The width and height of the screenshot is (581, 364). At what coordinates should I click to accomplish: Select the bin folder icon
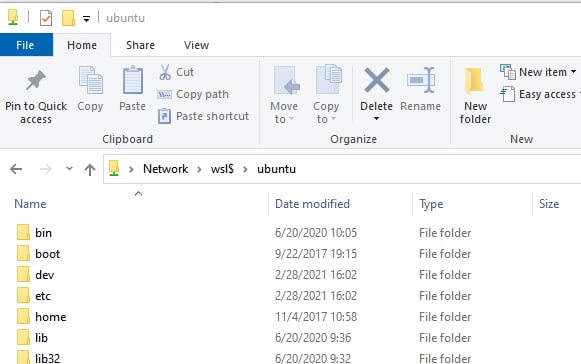point(23,232)
